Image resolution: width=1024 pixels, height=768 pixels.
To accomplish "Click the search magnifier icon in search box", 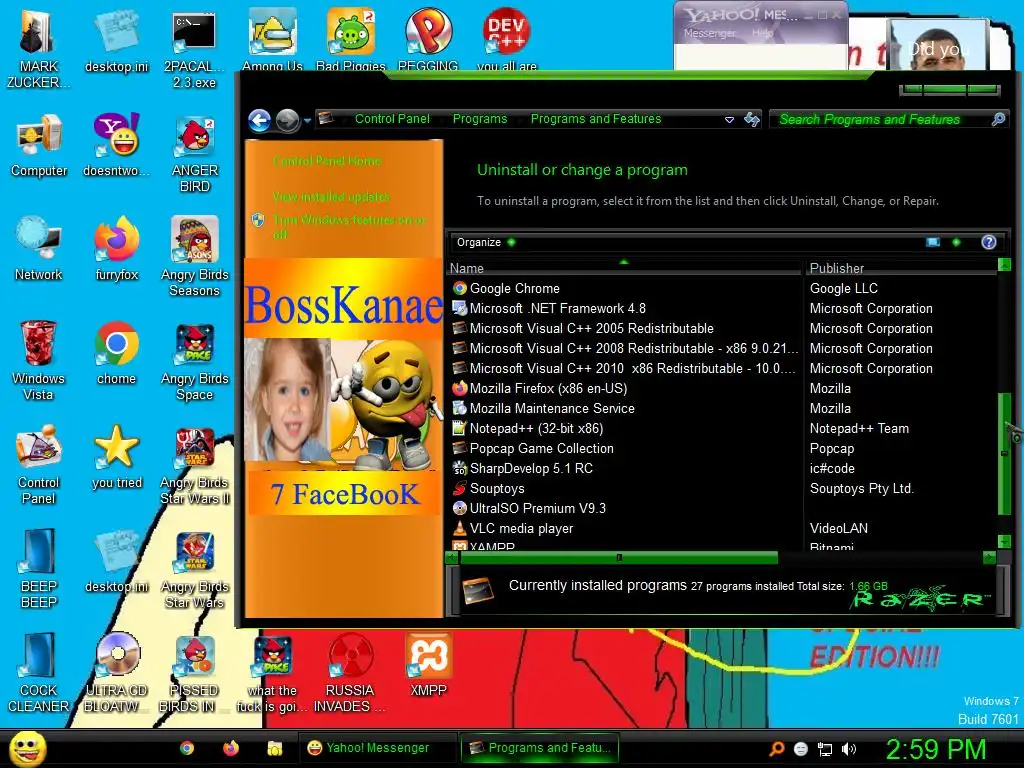I will (x=998, y=119).
